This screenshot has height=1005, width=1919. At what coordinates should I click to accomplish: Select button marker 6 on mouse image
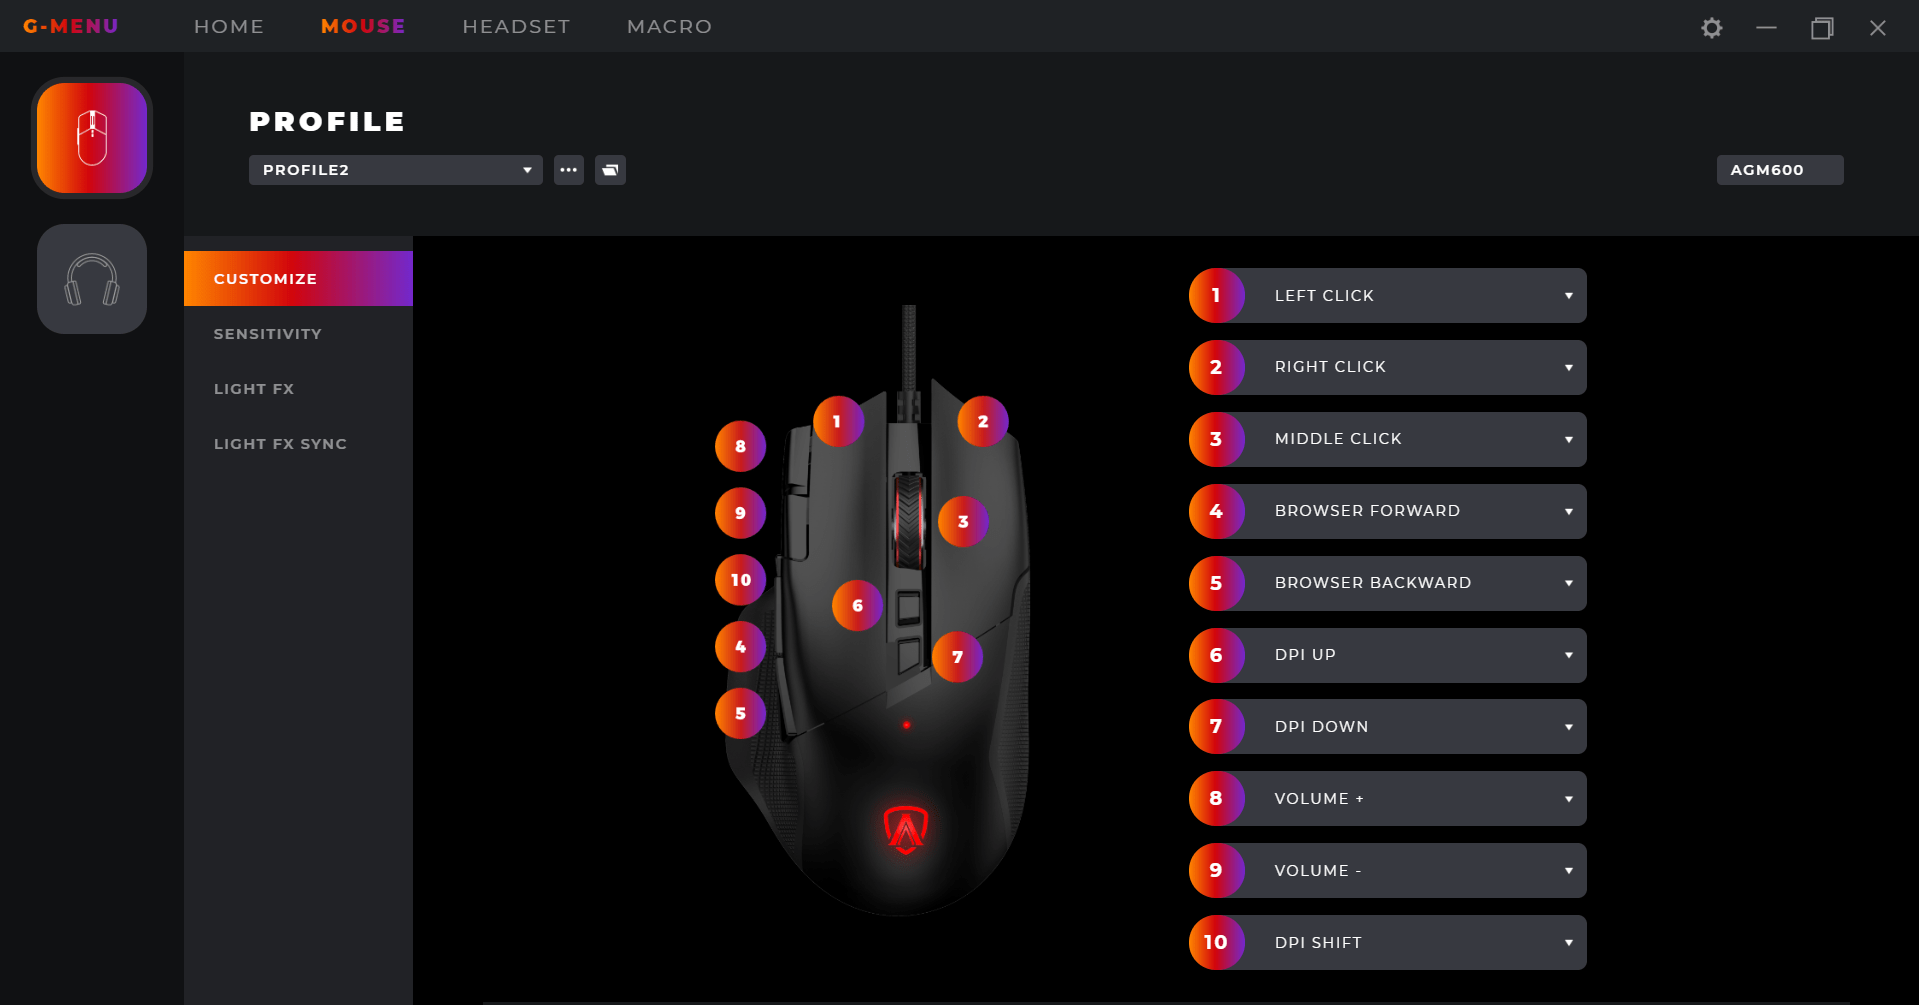pos(857,606)
